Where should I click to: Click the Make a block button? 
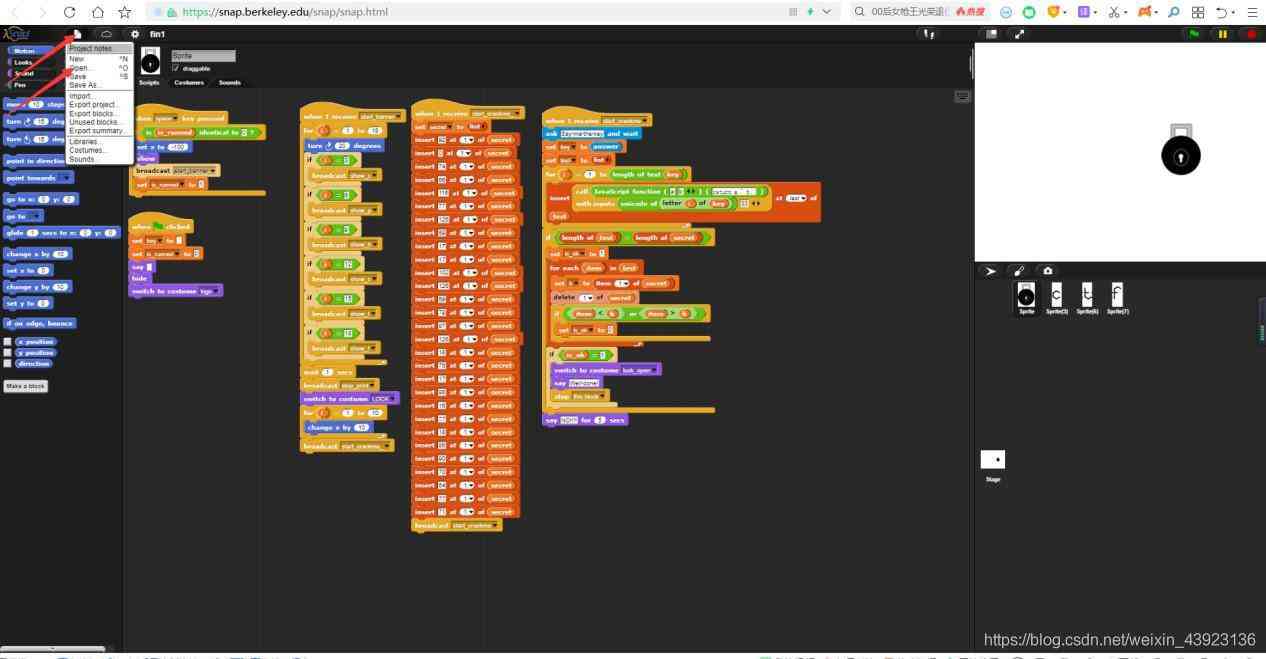tap(26, 386)
